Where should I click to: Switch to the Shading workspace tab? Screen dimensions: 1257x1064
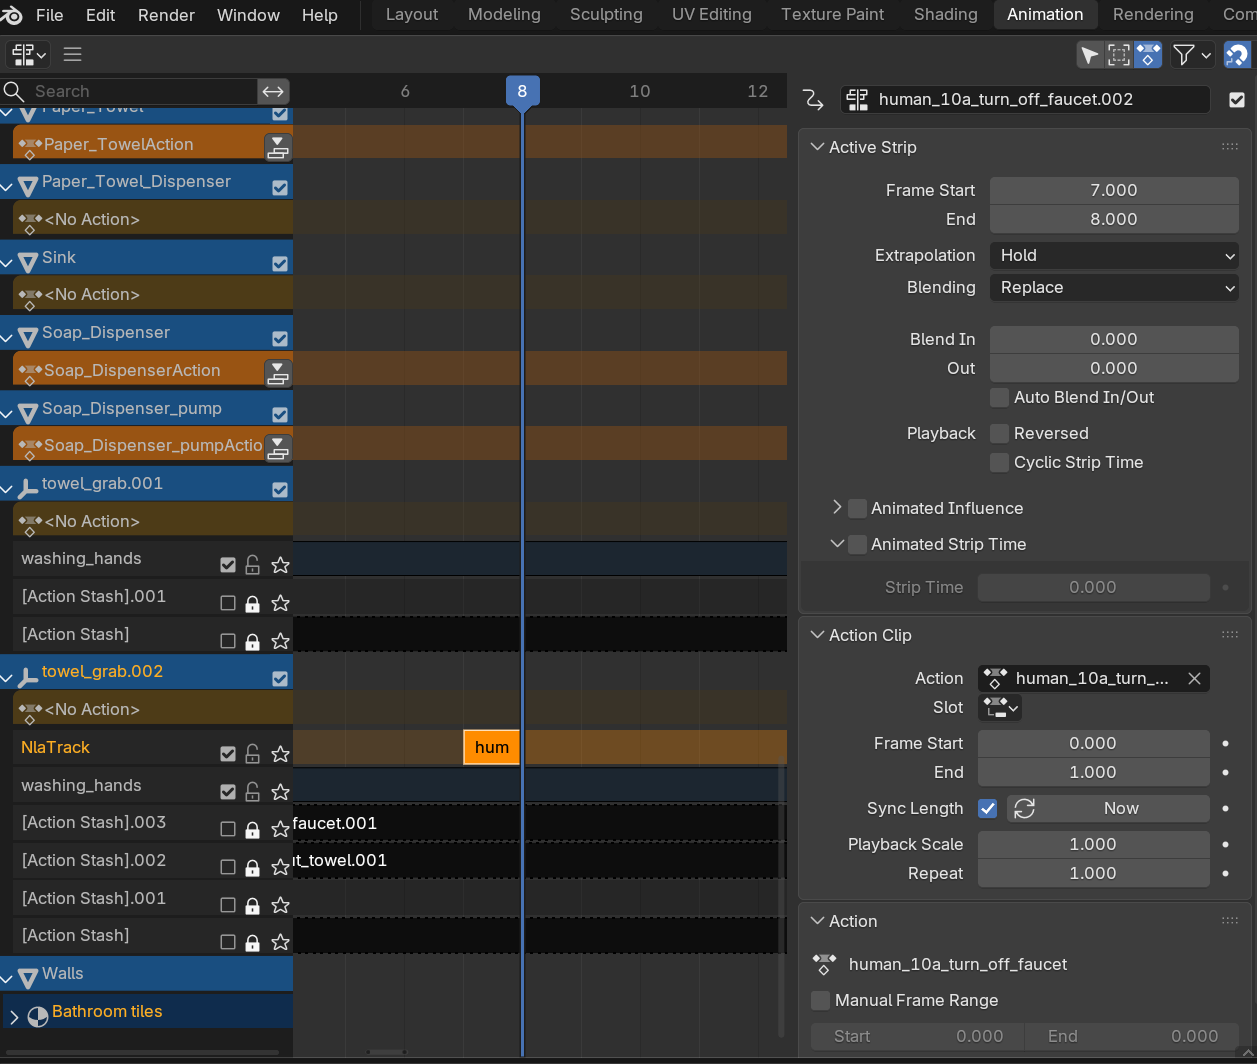[945, 14]
